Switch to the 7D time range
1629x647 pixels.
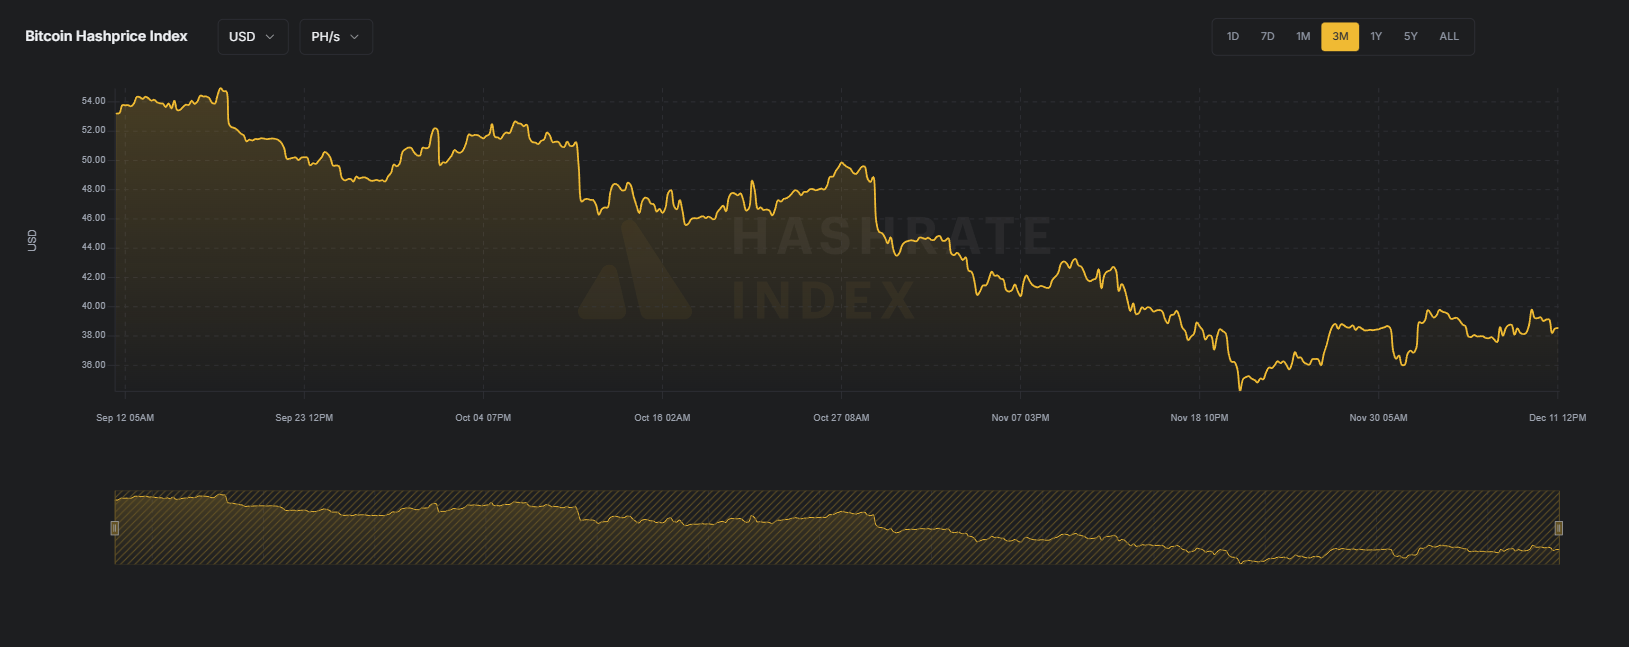pyautogui.click(x=1267, y=37)
